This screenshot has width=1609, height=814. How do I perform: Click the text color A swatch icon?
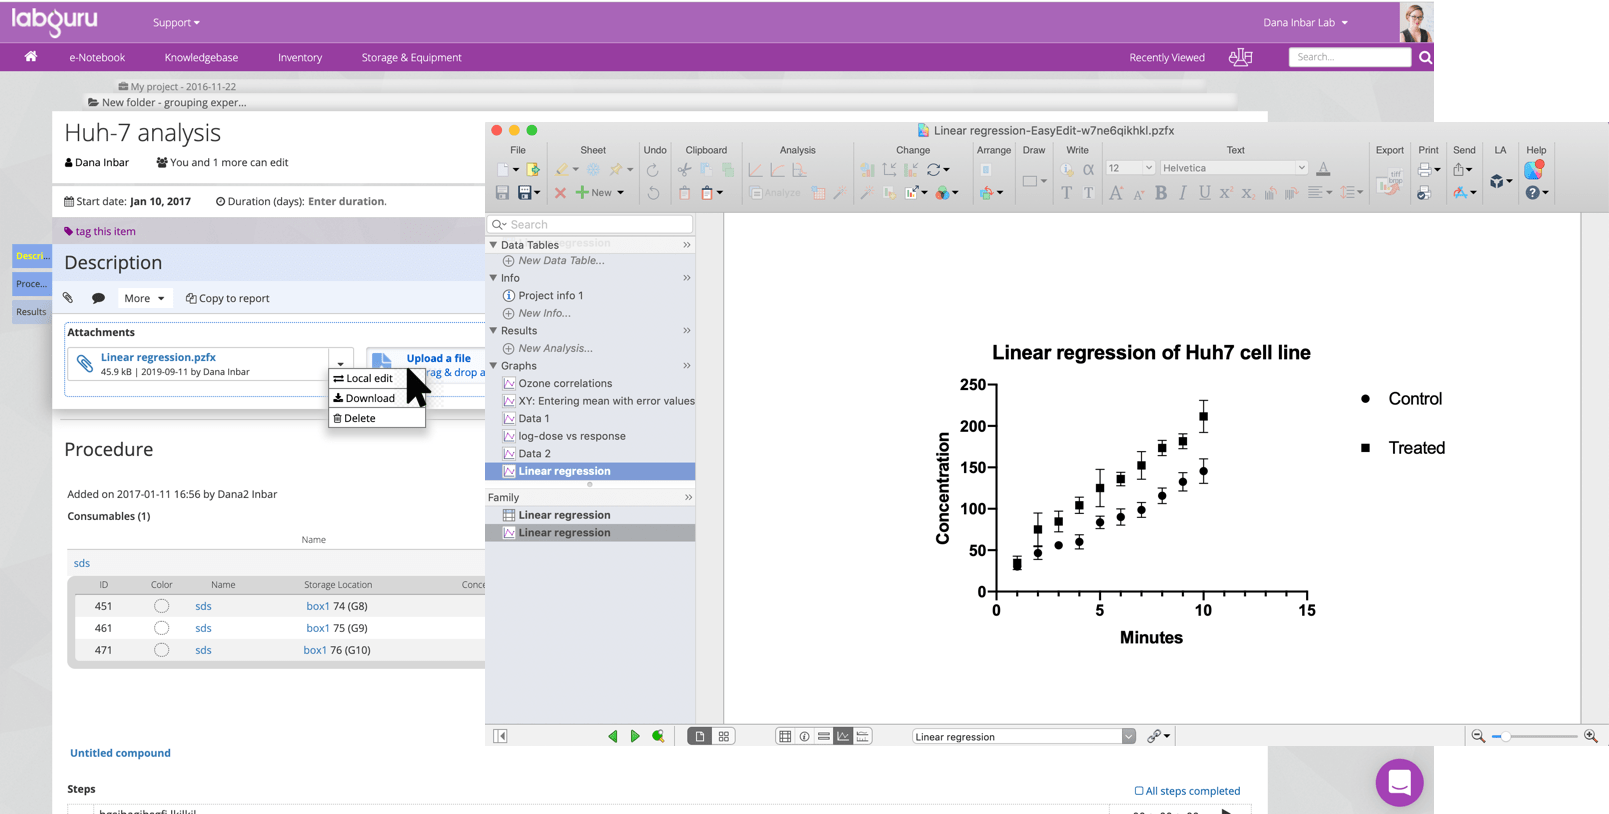click(x=1323, y=169)
